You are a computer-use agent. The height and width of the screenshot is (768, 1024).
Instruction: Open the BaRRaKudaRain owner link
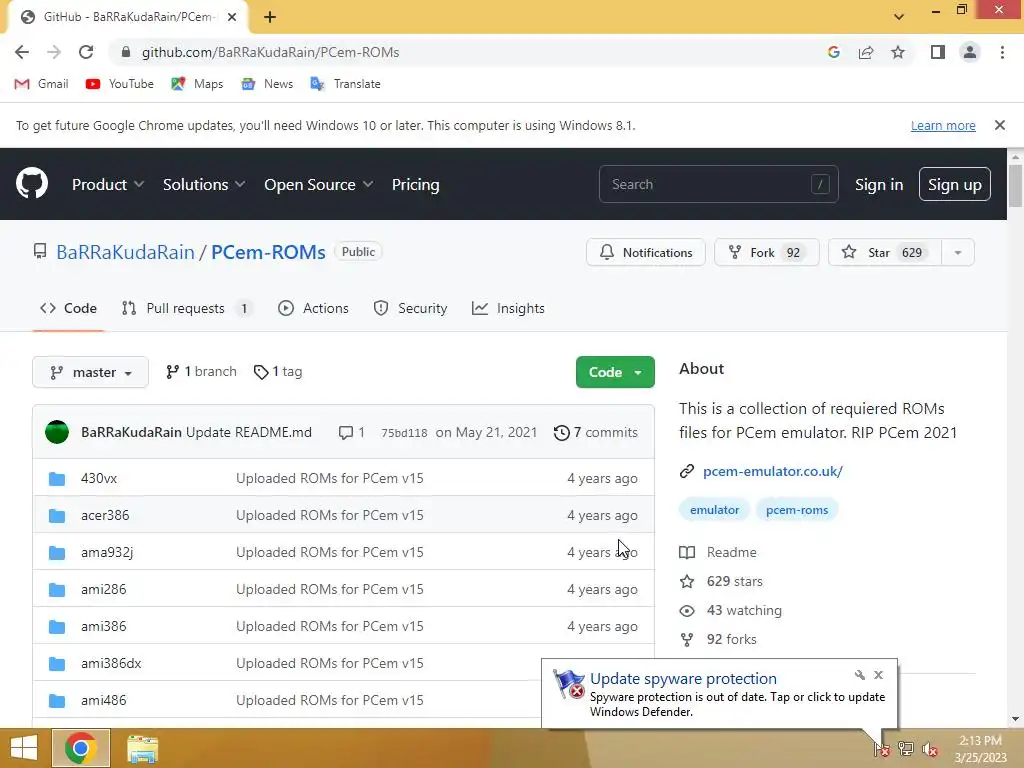[x=125, y=252]
